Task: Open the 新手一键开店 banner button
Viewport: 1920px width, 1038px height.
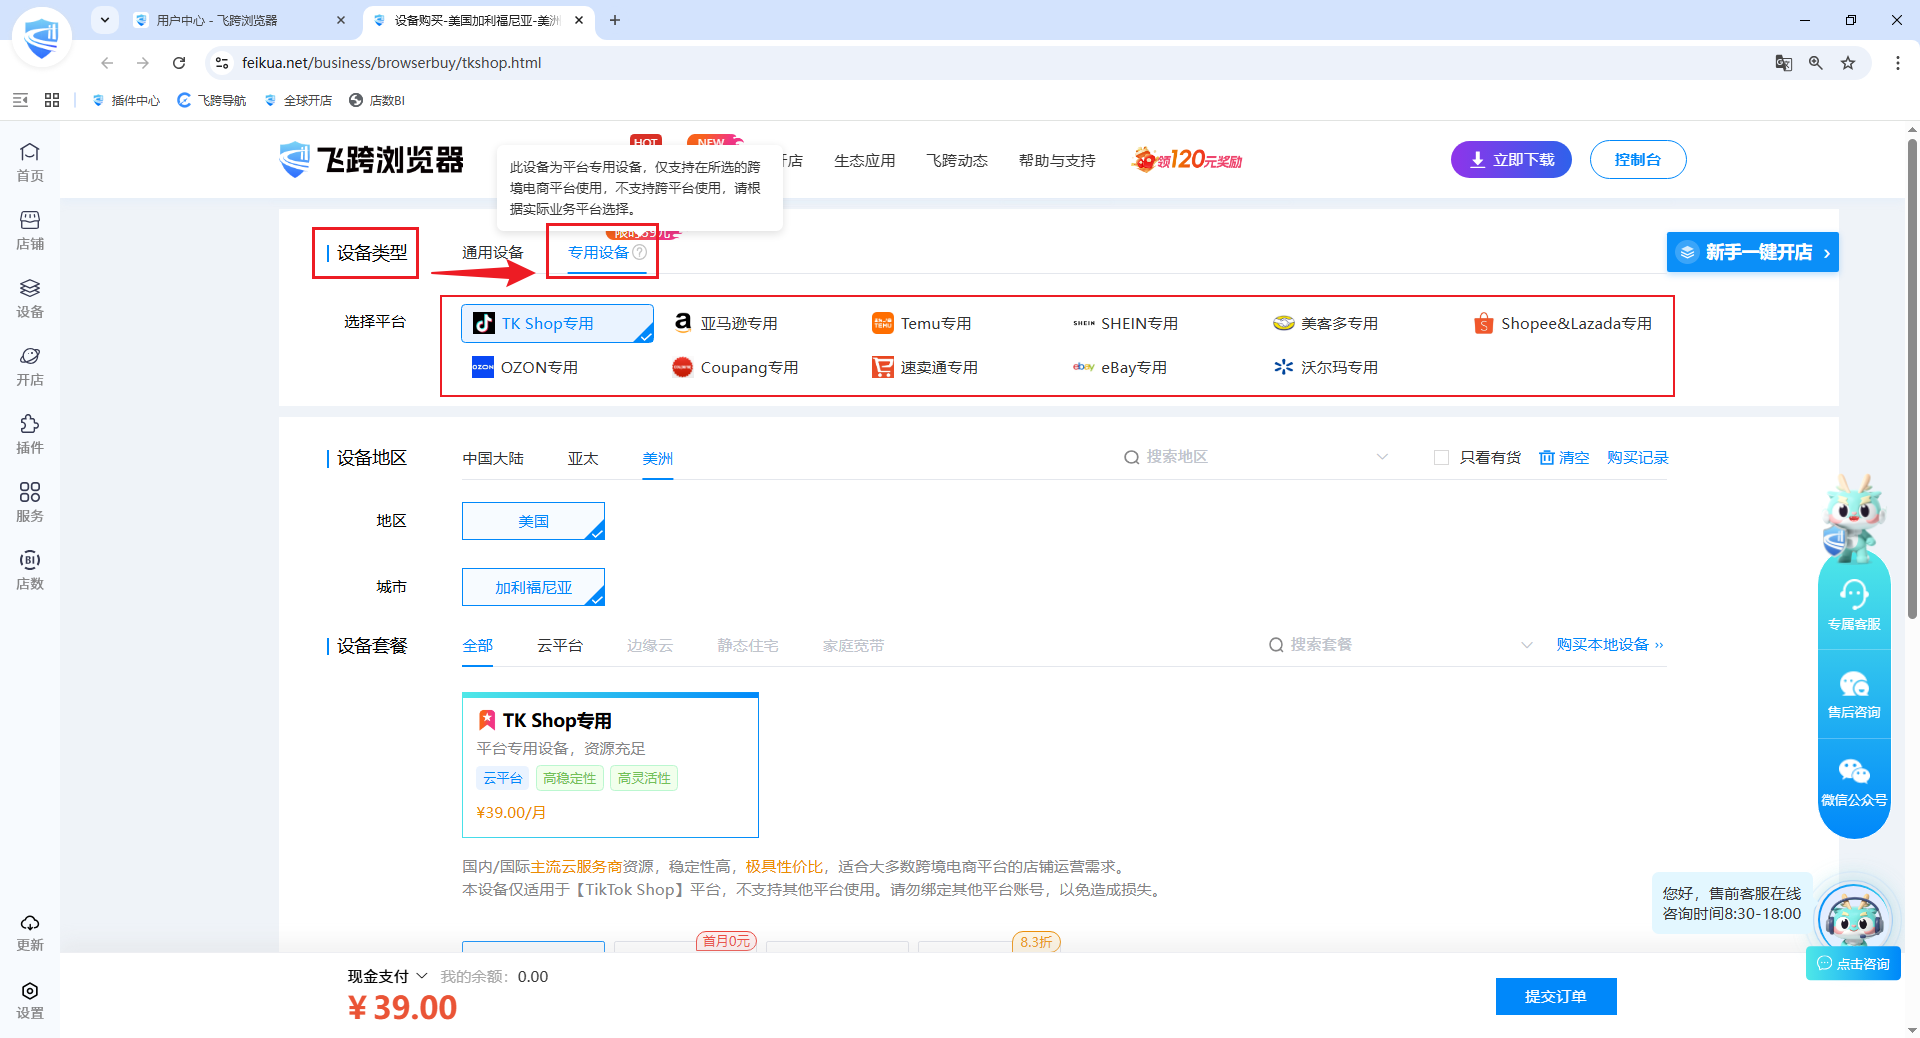Action: (x=1753, y=252)
